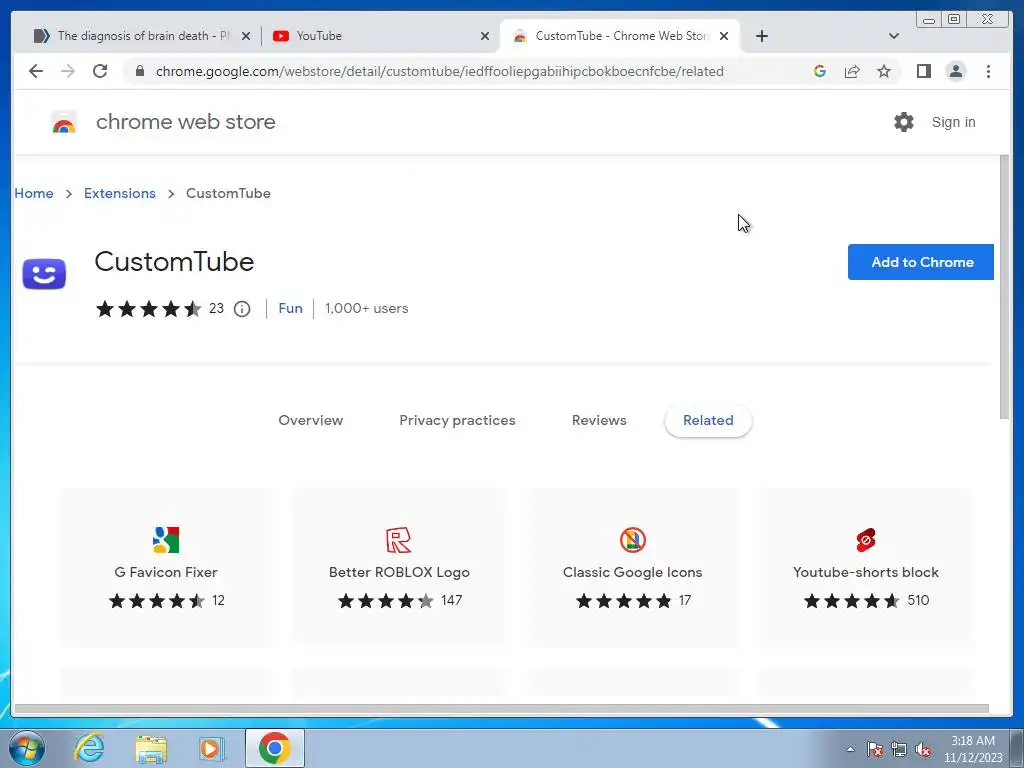This screenshot has height=768, width=1024.
Task: Click the Action Center flag tray icon
Action: click(875, 749)
